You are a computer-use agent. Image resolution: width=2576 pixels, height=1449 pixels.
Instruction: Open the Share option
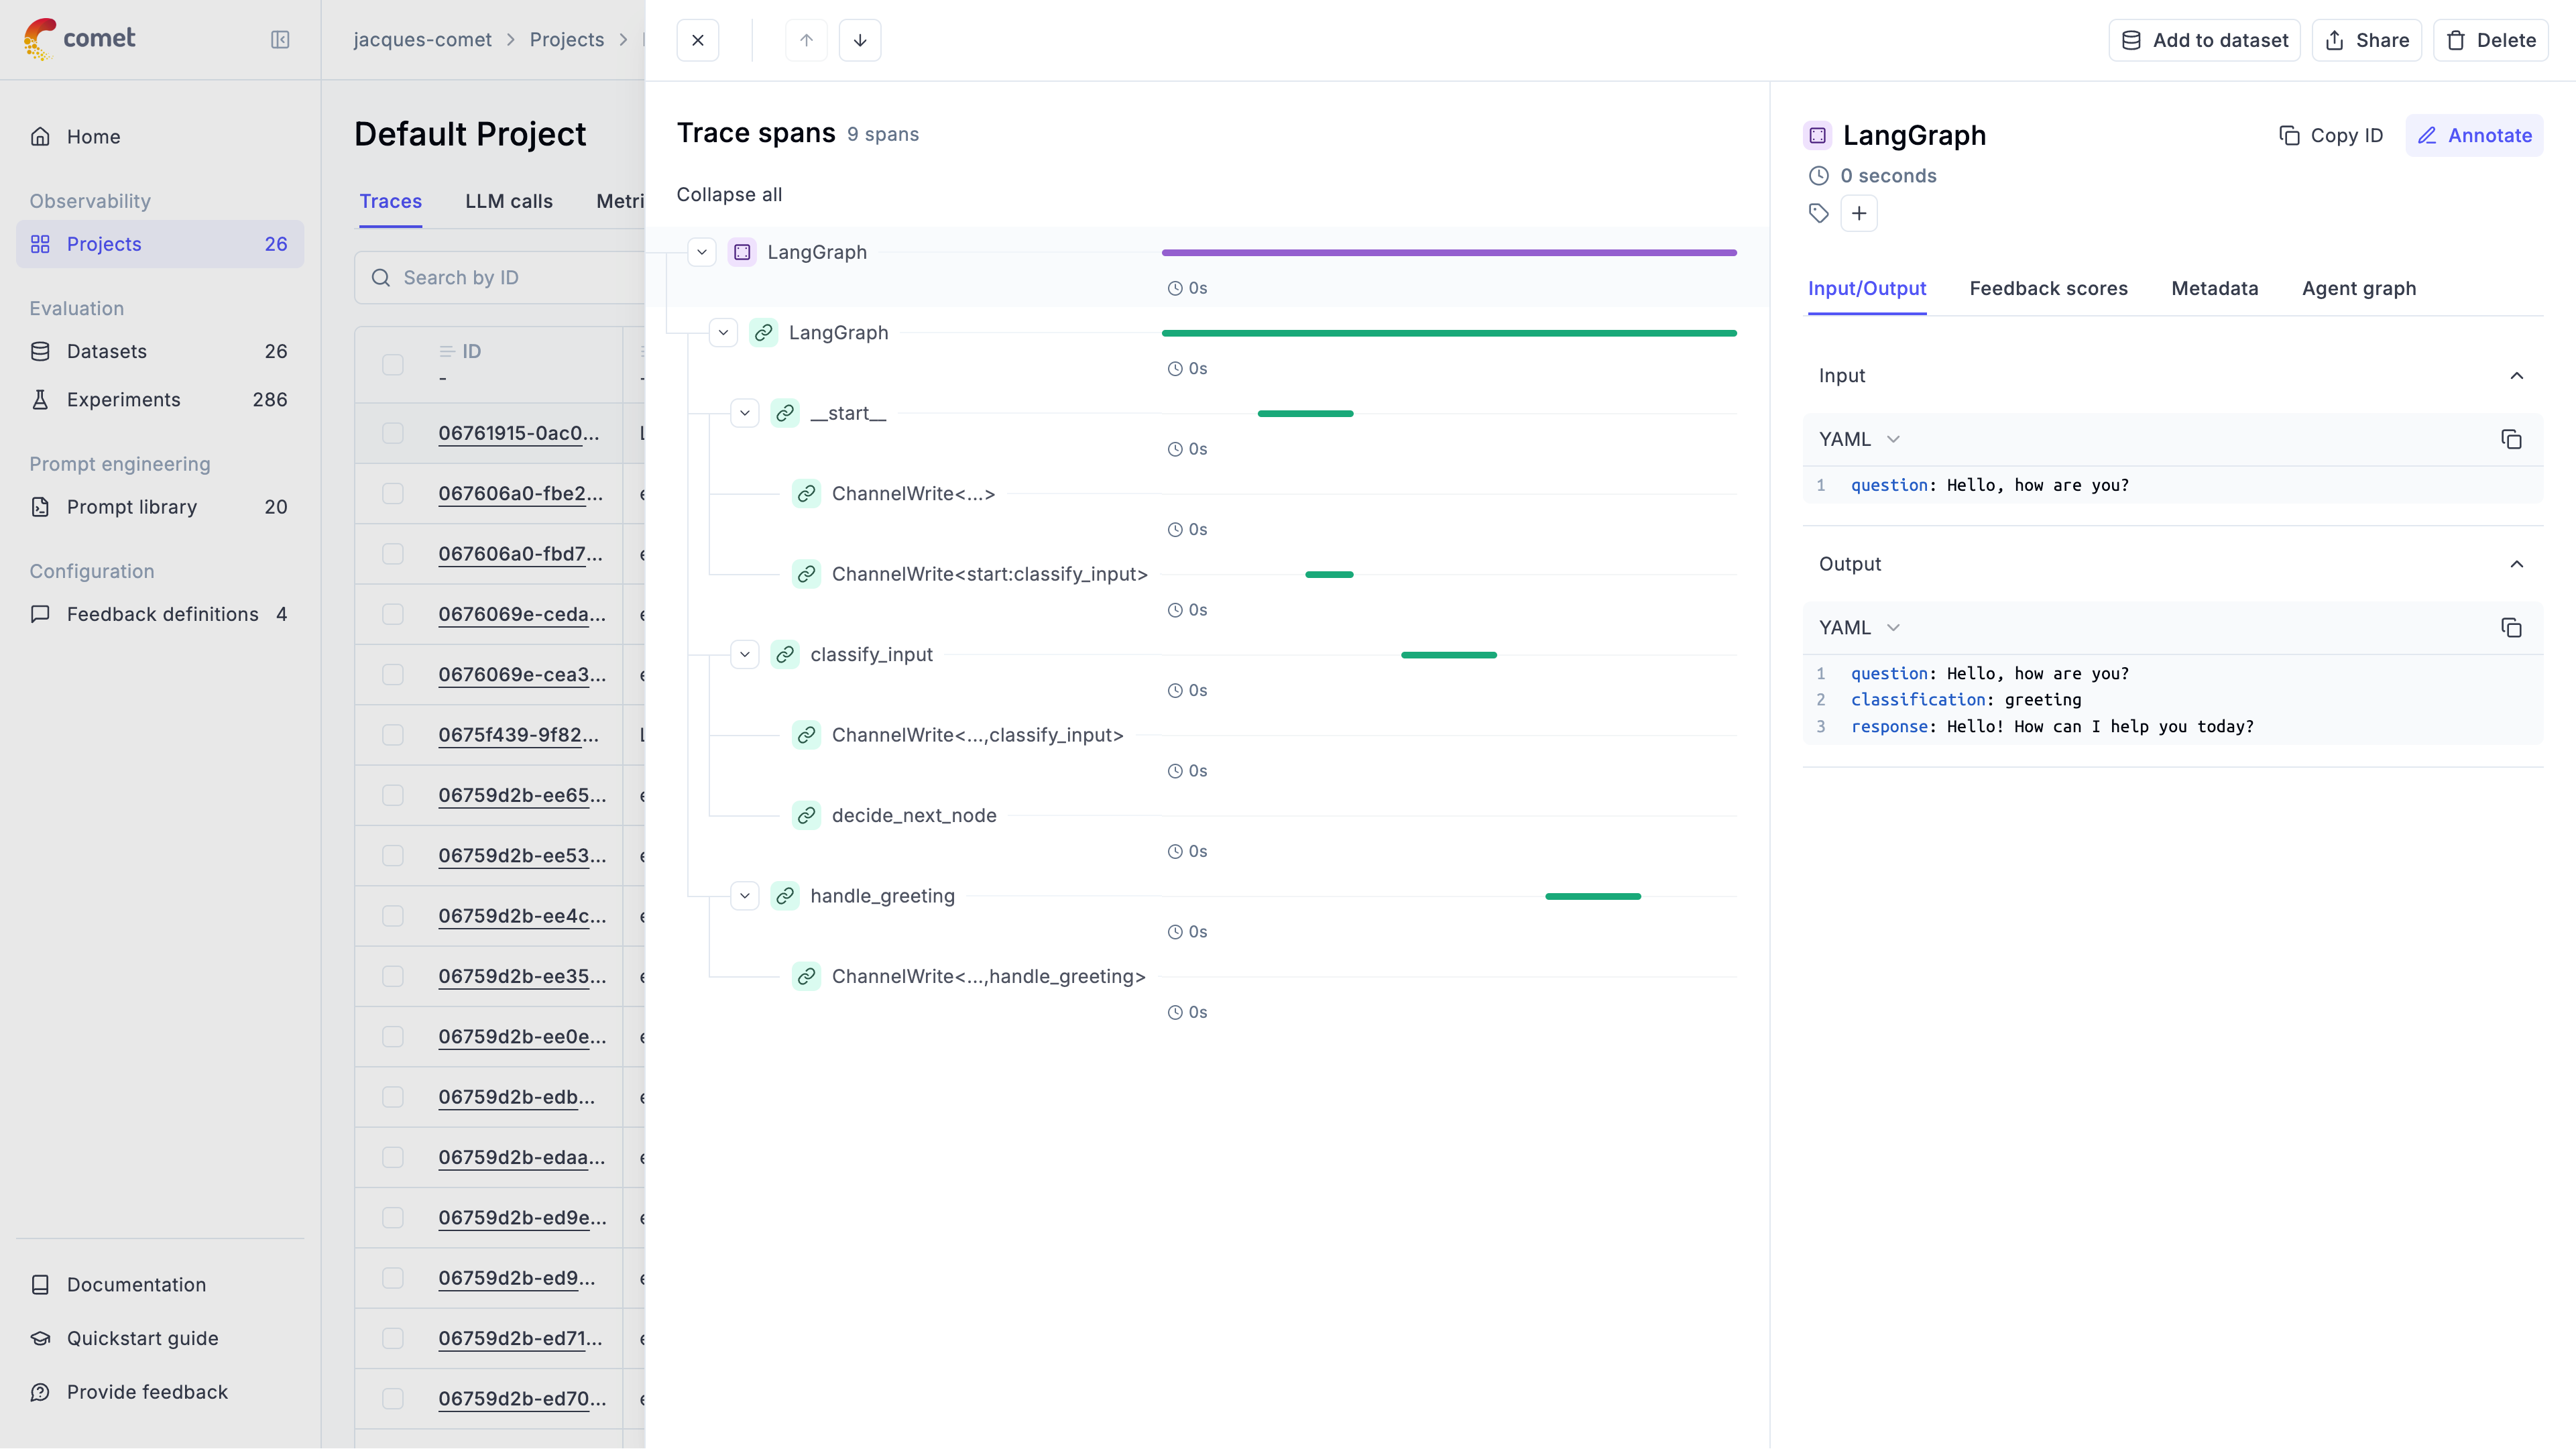[x=2367, y=40]
